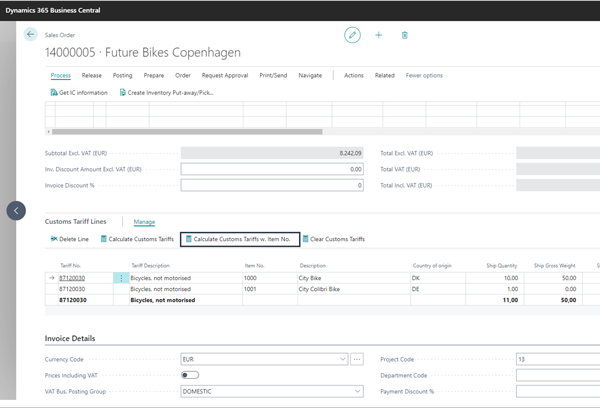Image resolution: width=600 pixels, height=408 pixels.
Task: Click the Get IC information icon
Action: coord(54,93)
